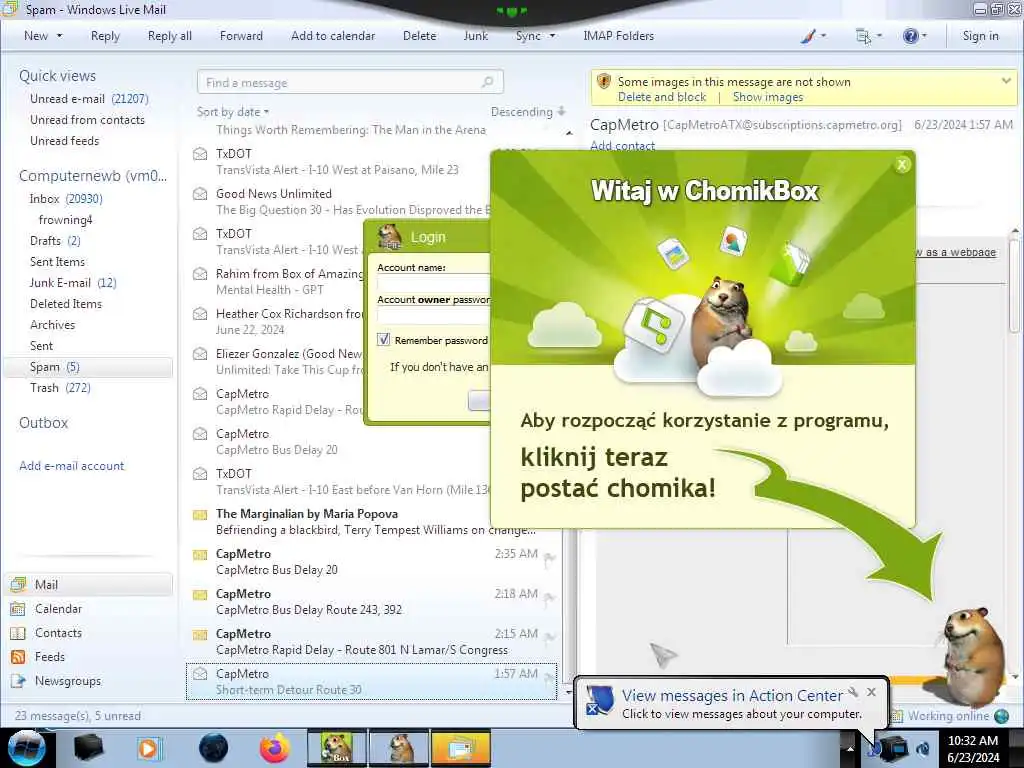The width and height of the screenshot is (1024, 768).
Task: Flag the CapMetro 2:18 AM message
Action: point(550,598)
